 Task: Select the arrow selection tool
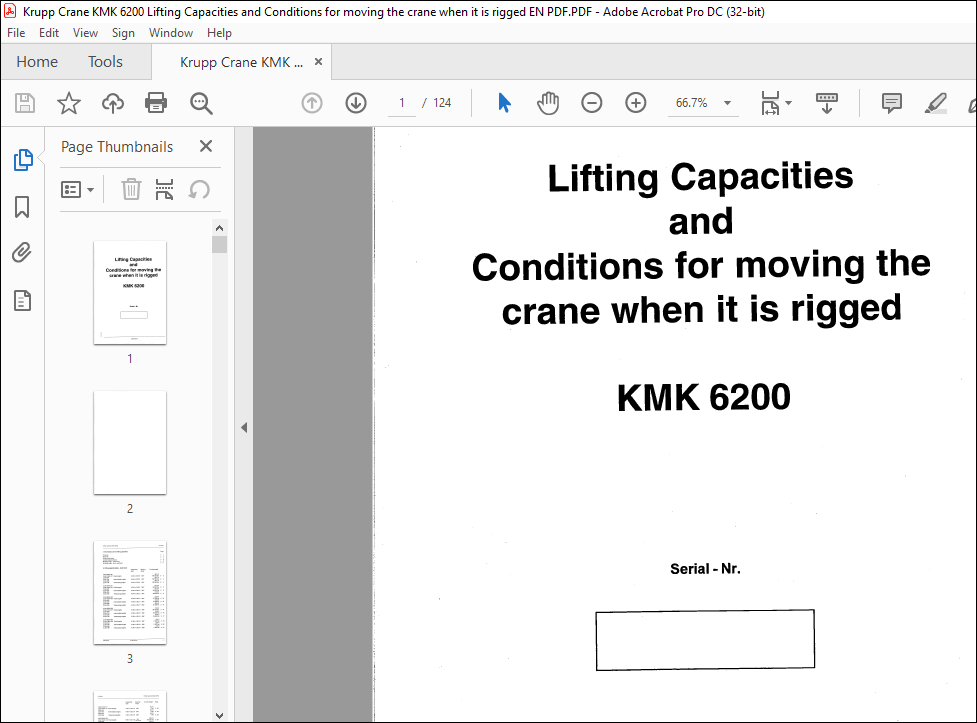(x=504, y=103)
